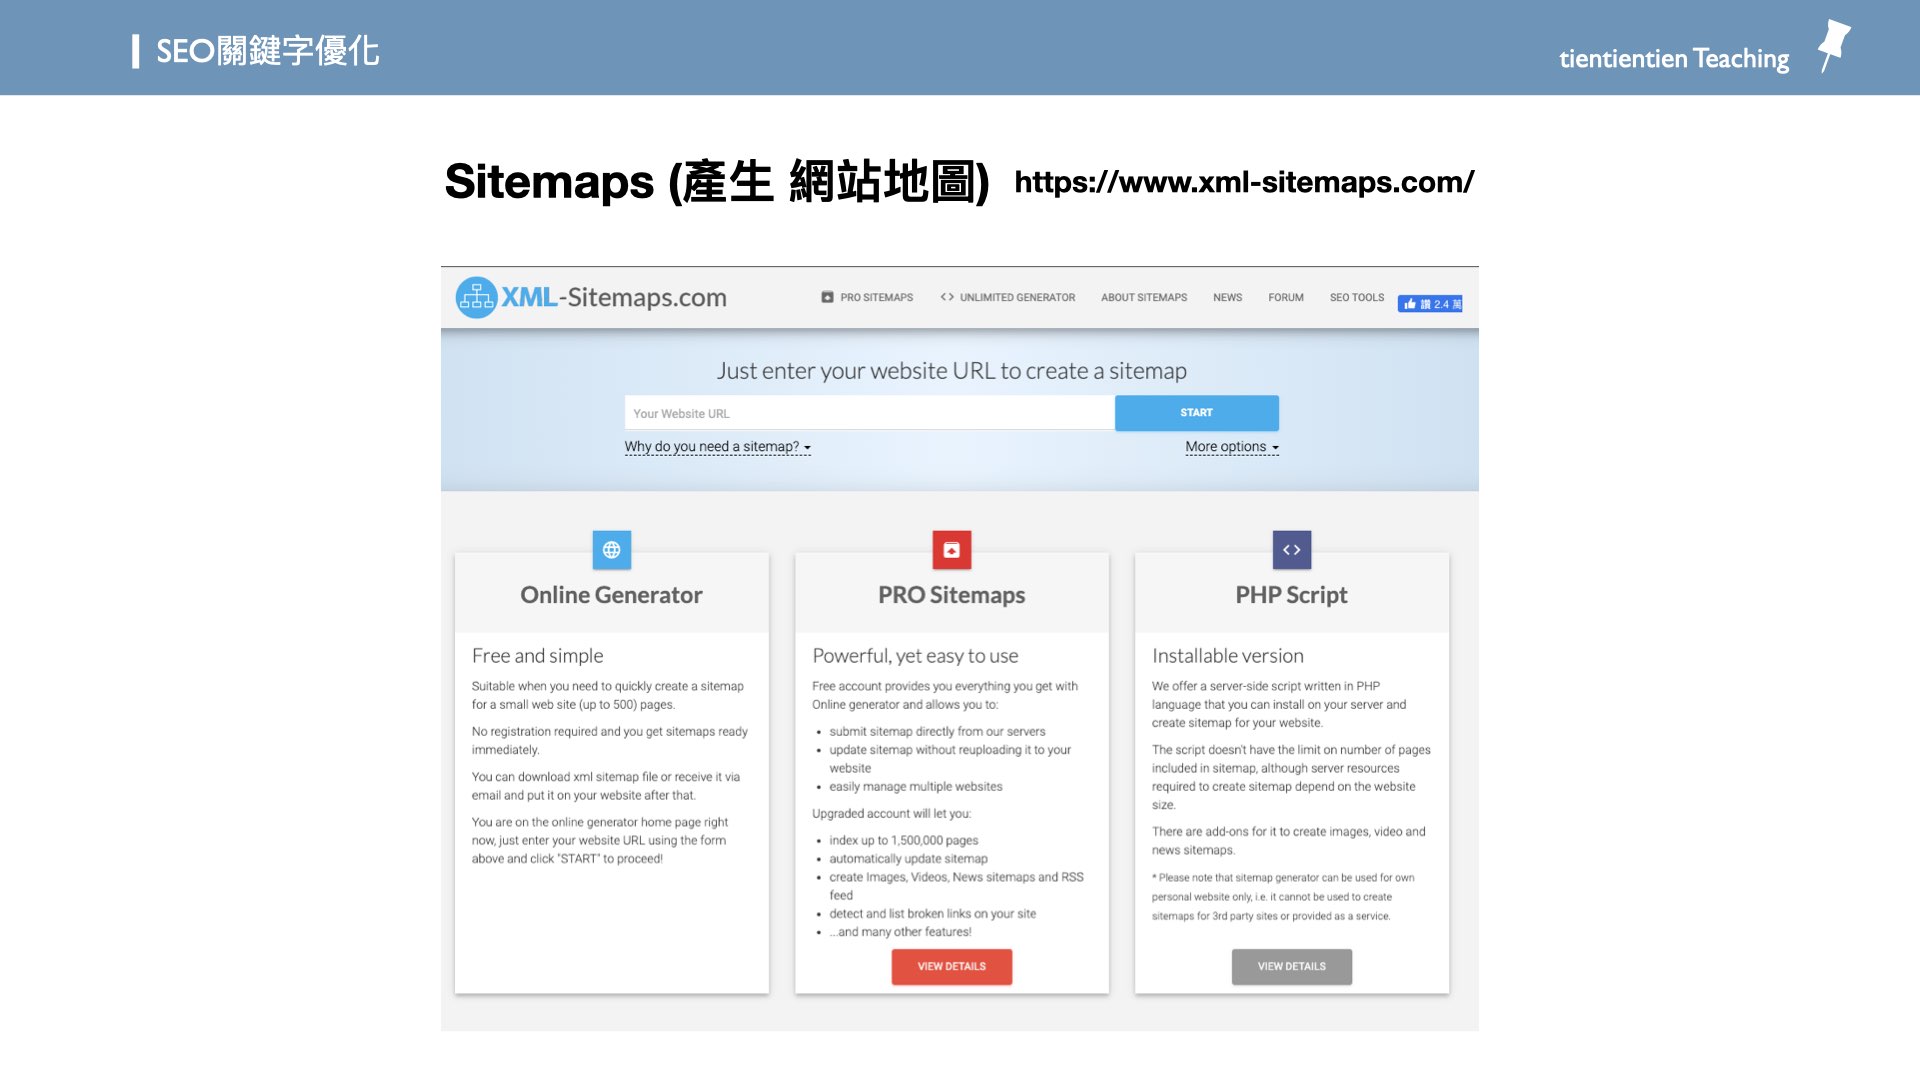1920x1080 pixels.
Task: Click VIEW DETAILS under PRO Sitemaps
Action: pyautogui.click(x=951, y=966)
